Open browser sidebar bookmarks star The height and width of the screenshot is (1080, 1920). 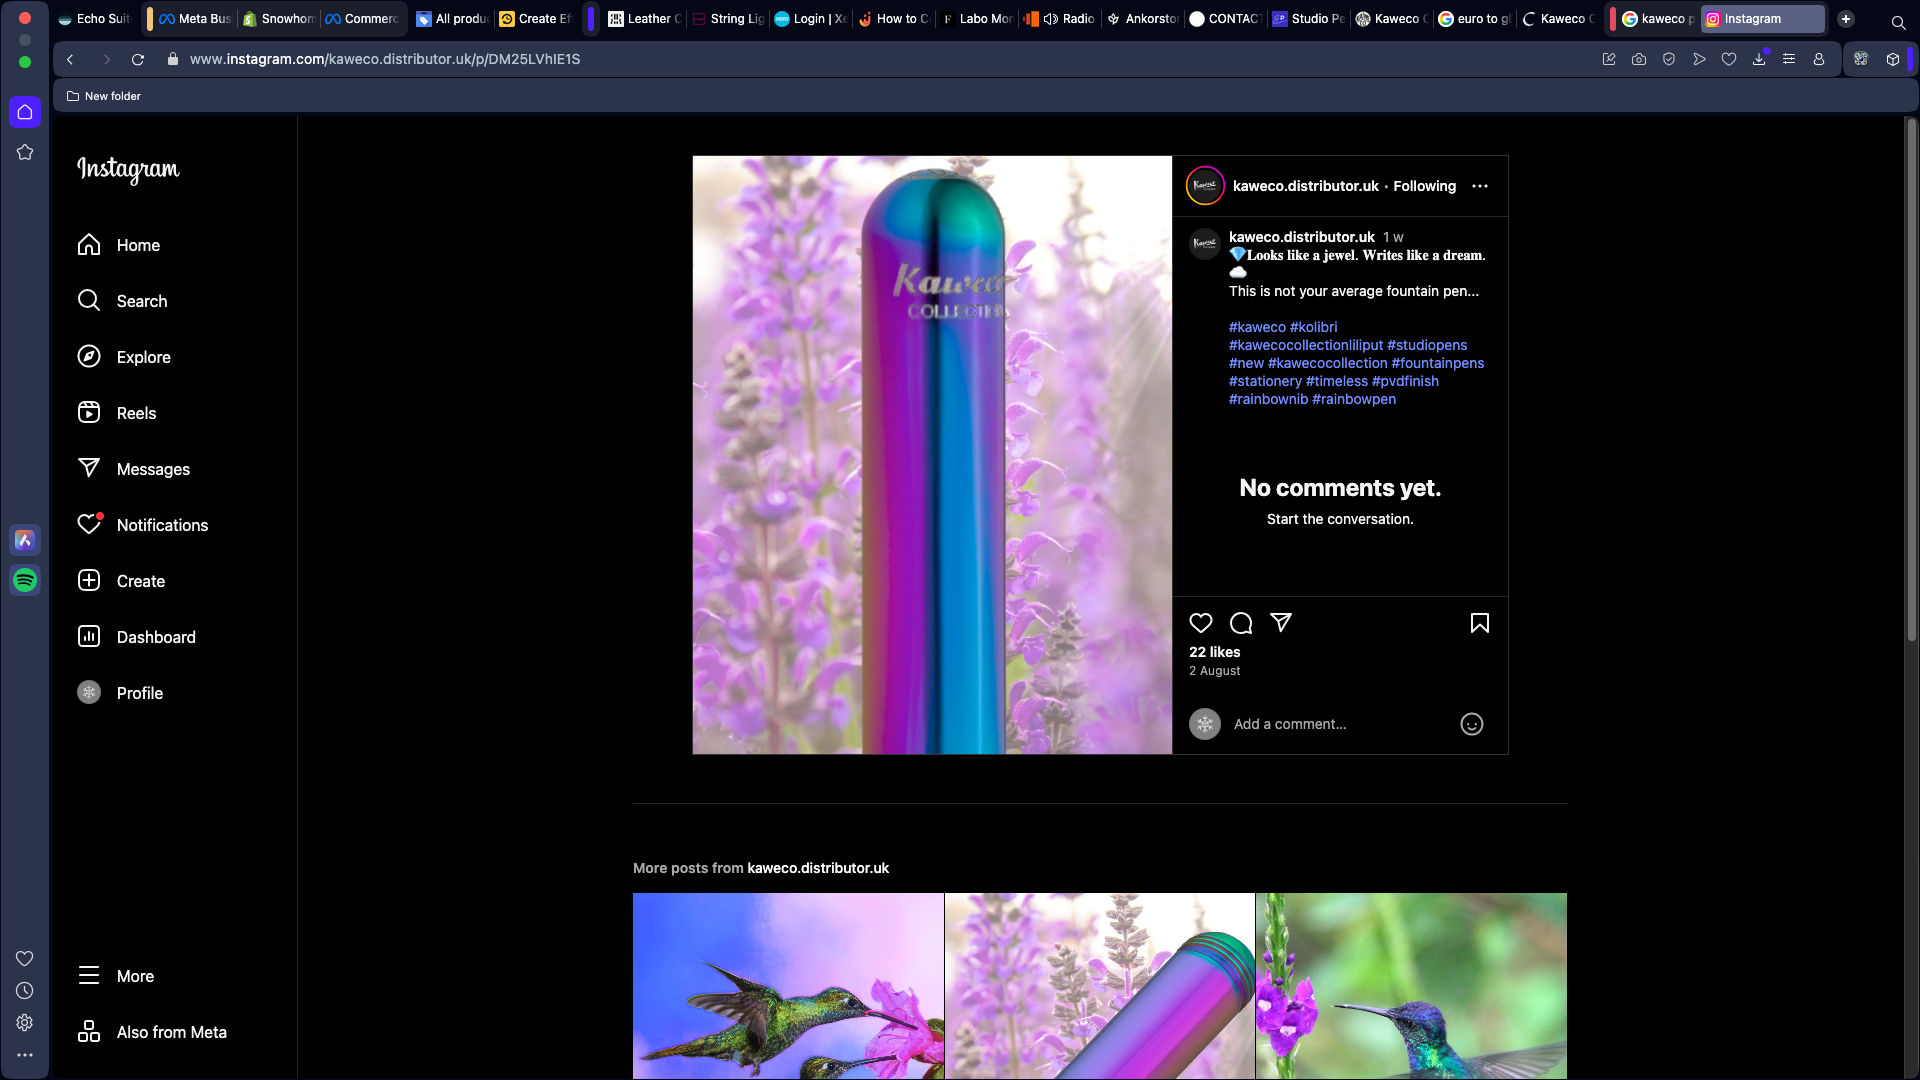25,152
